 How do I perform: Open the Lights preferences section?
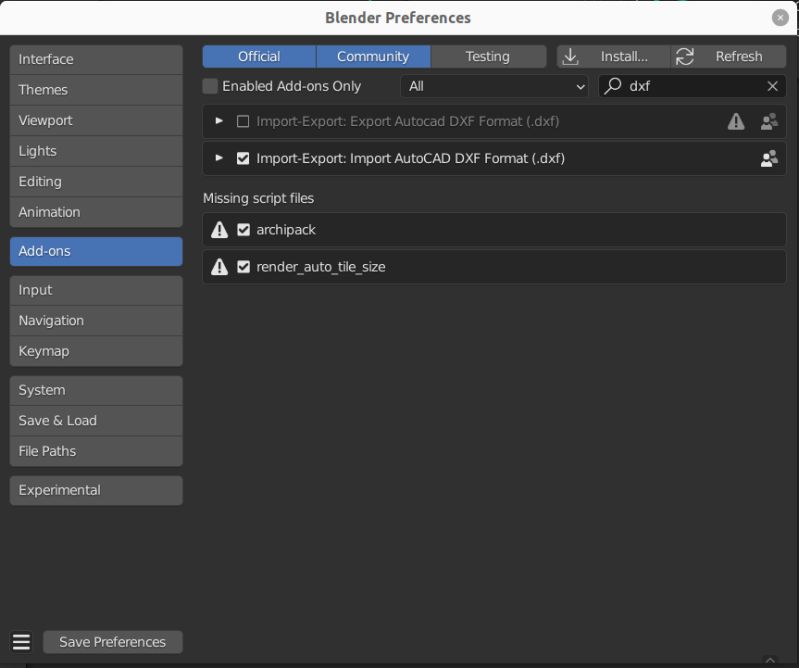96,151
